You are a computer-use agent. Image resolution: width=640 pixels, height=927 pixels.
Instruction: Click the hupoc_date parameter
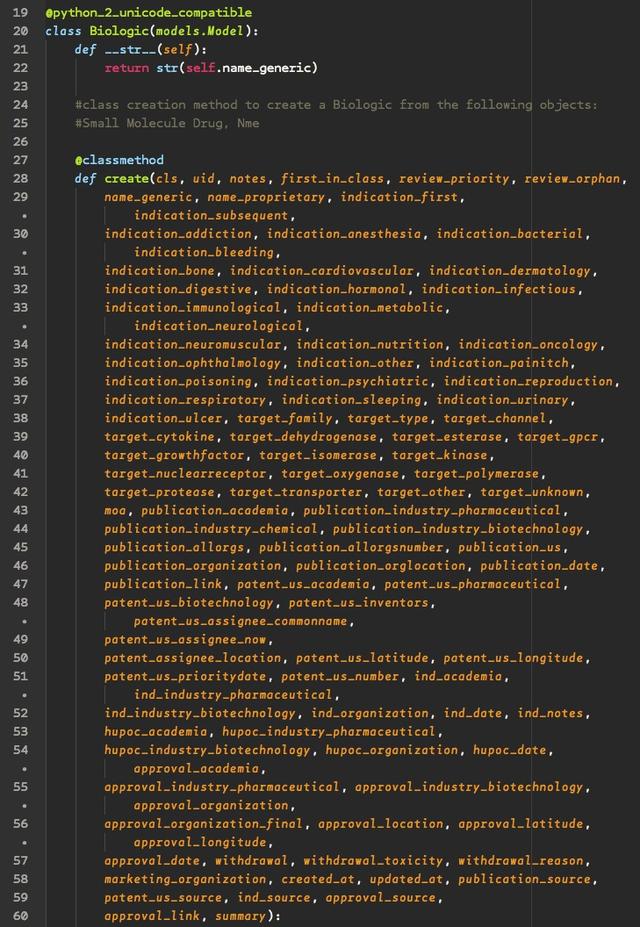tap(510, 750)
